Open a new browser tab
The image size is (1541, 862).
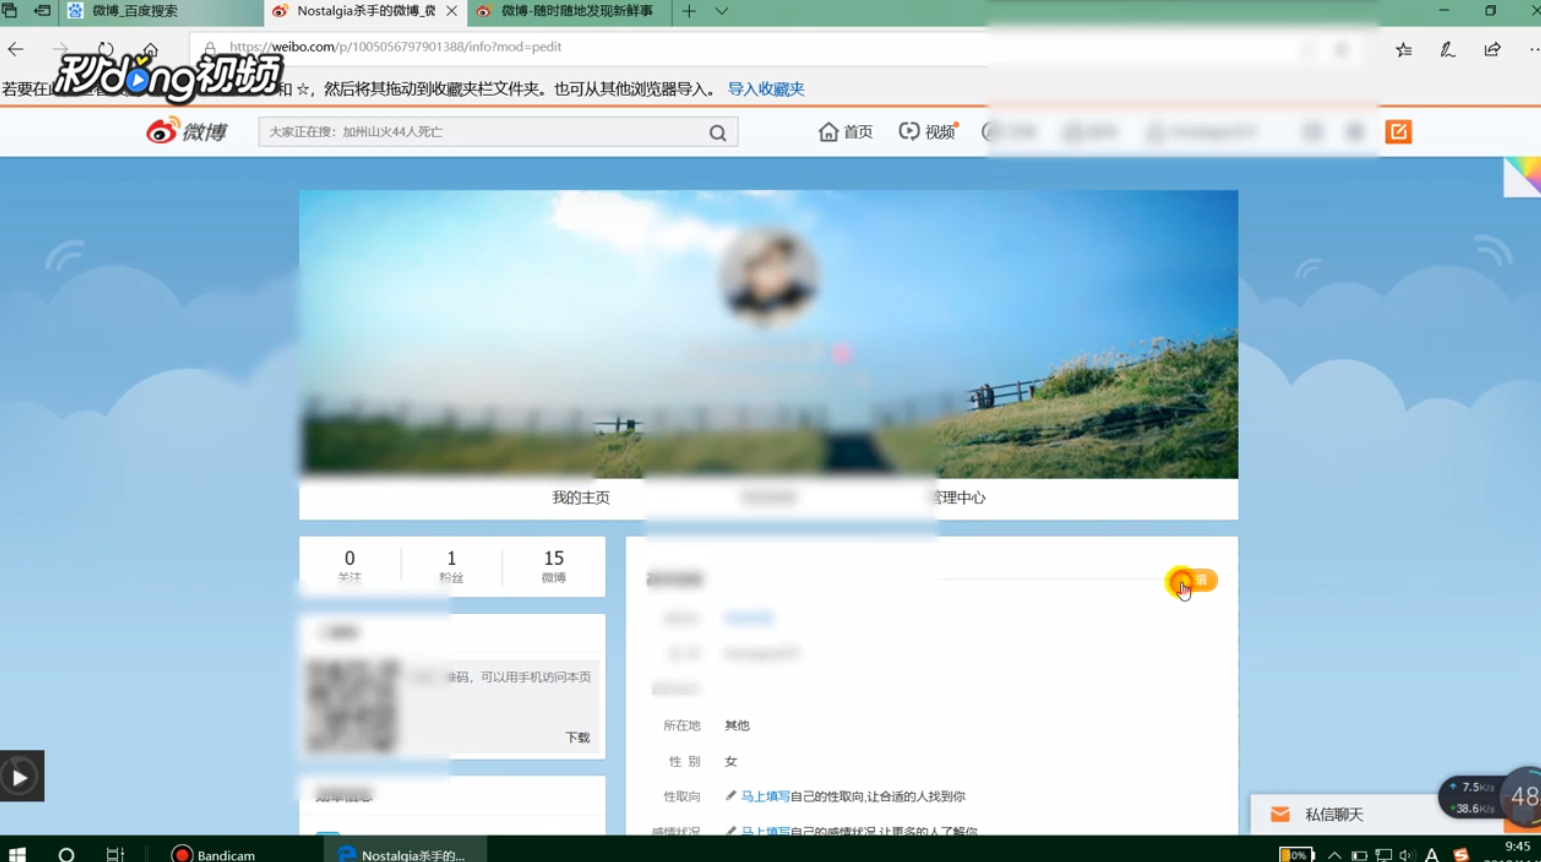tap(689, 11)
